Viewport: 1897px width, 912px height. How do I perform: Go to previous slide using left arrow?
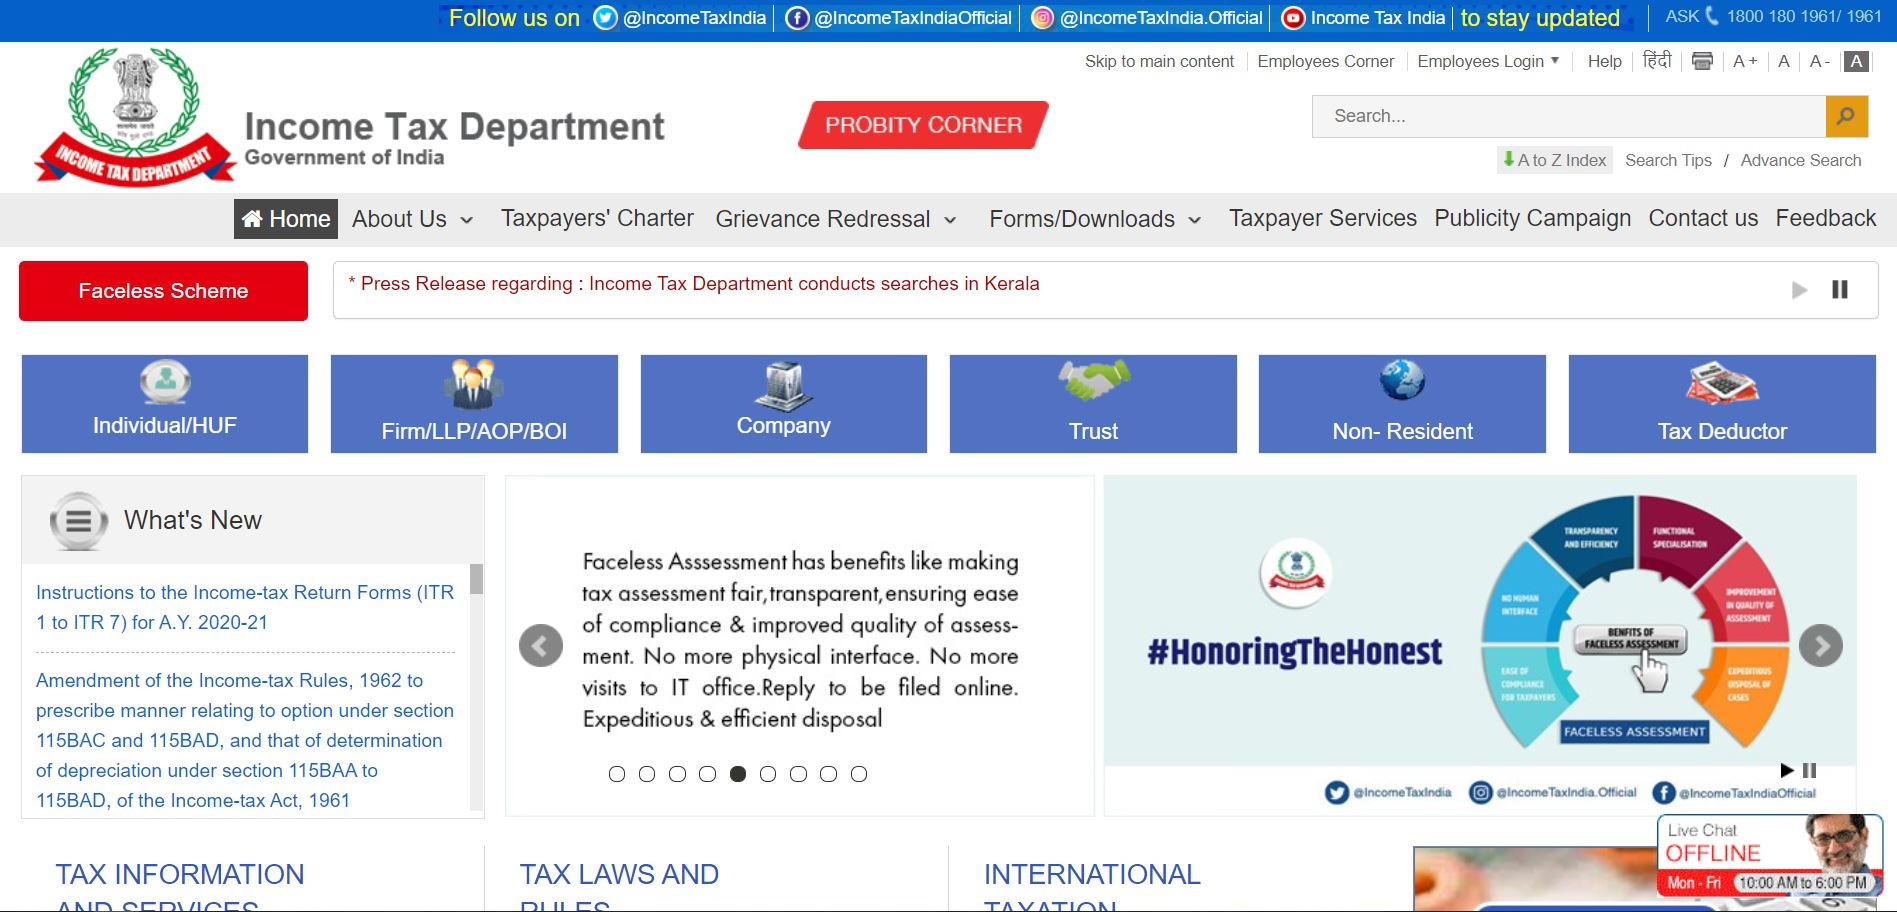[x=541, y=646]
